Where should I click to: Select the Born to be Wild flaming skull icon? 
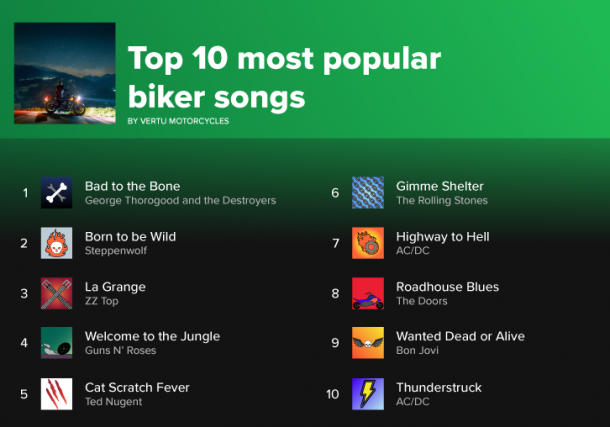[x=56, y=243]
